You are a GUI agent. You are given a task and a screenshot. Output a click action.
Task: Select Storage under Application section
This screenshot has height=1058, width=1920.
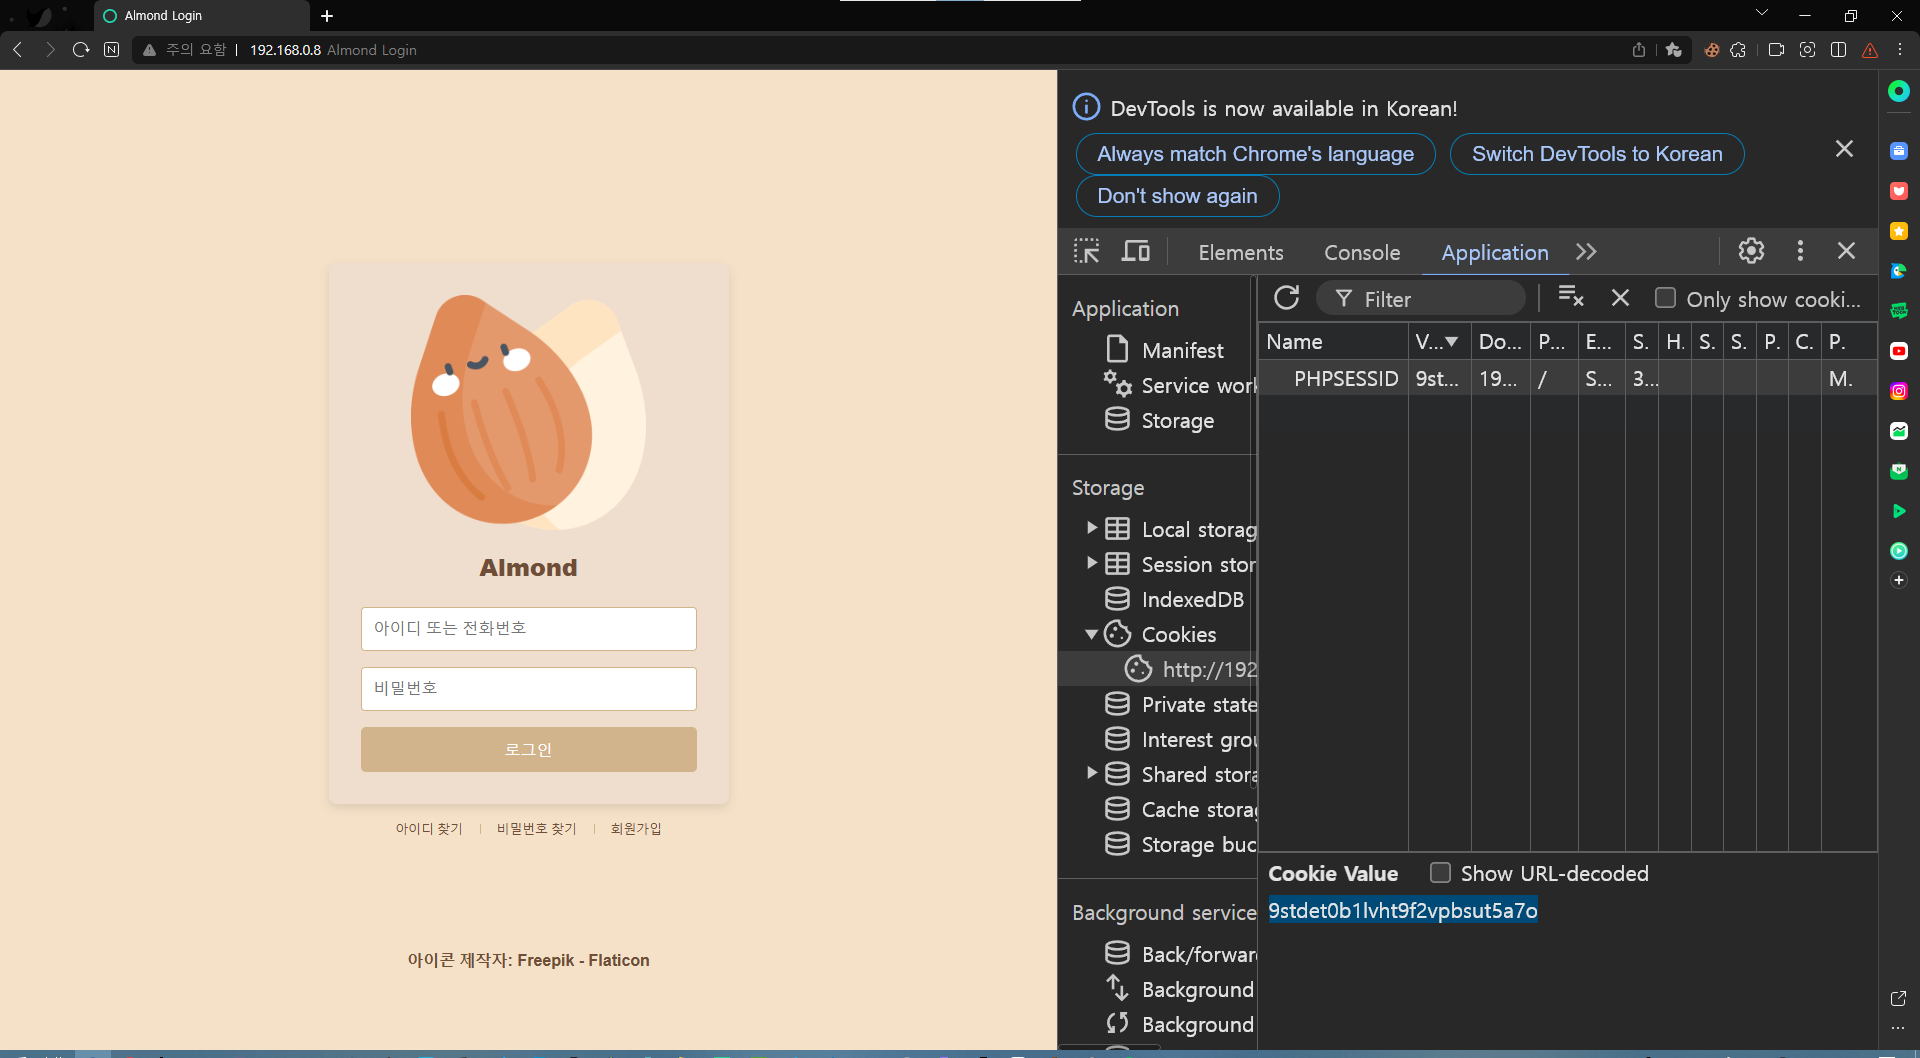(x=1159, y=420)
